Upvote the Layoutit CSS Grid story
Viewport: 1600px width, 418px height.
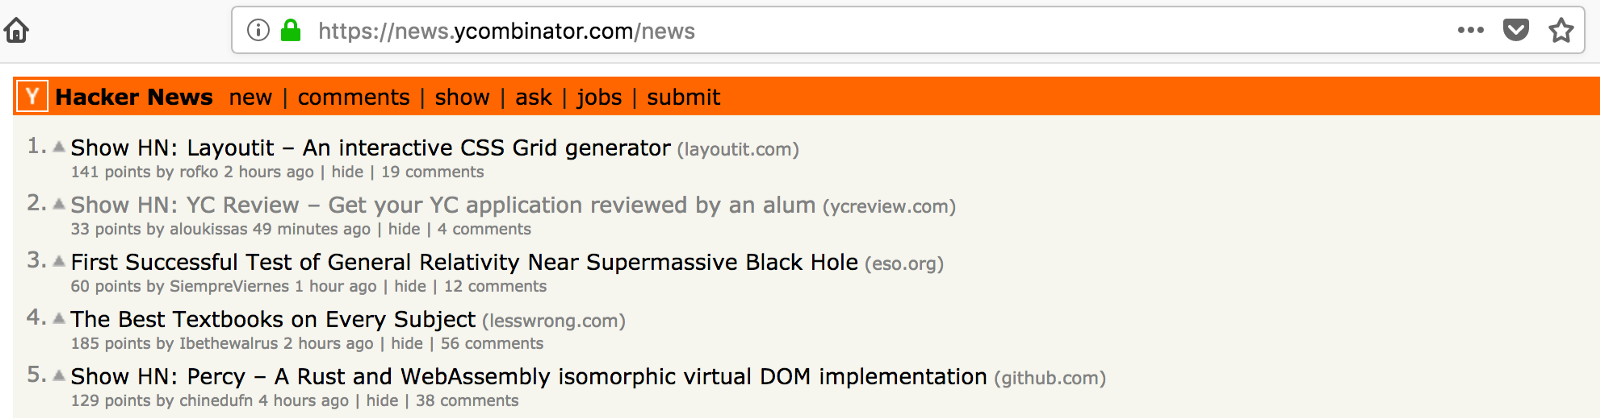click(x=59, y=147)
